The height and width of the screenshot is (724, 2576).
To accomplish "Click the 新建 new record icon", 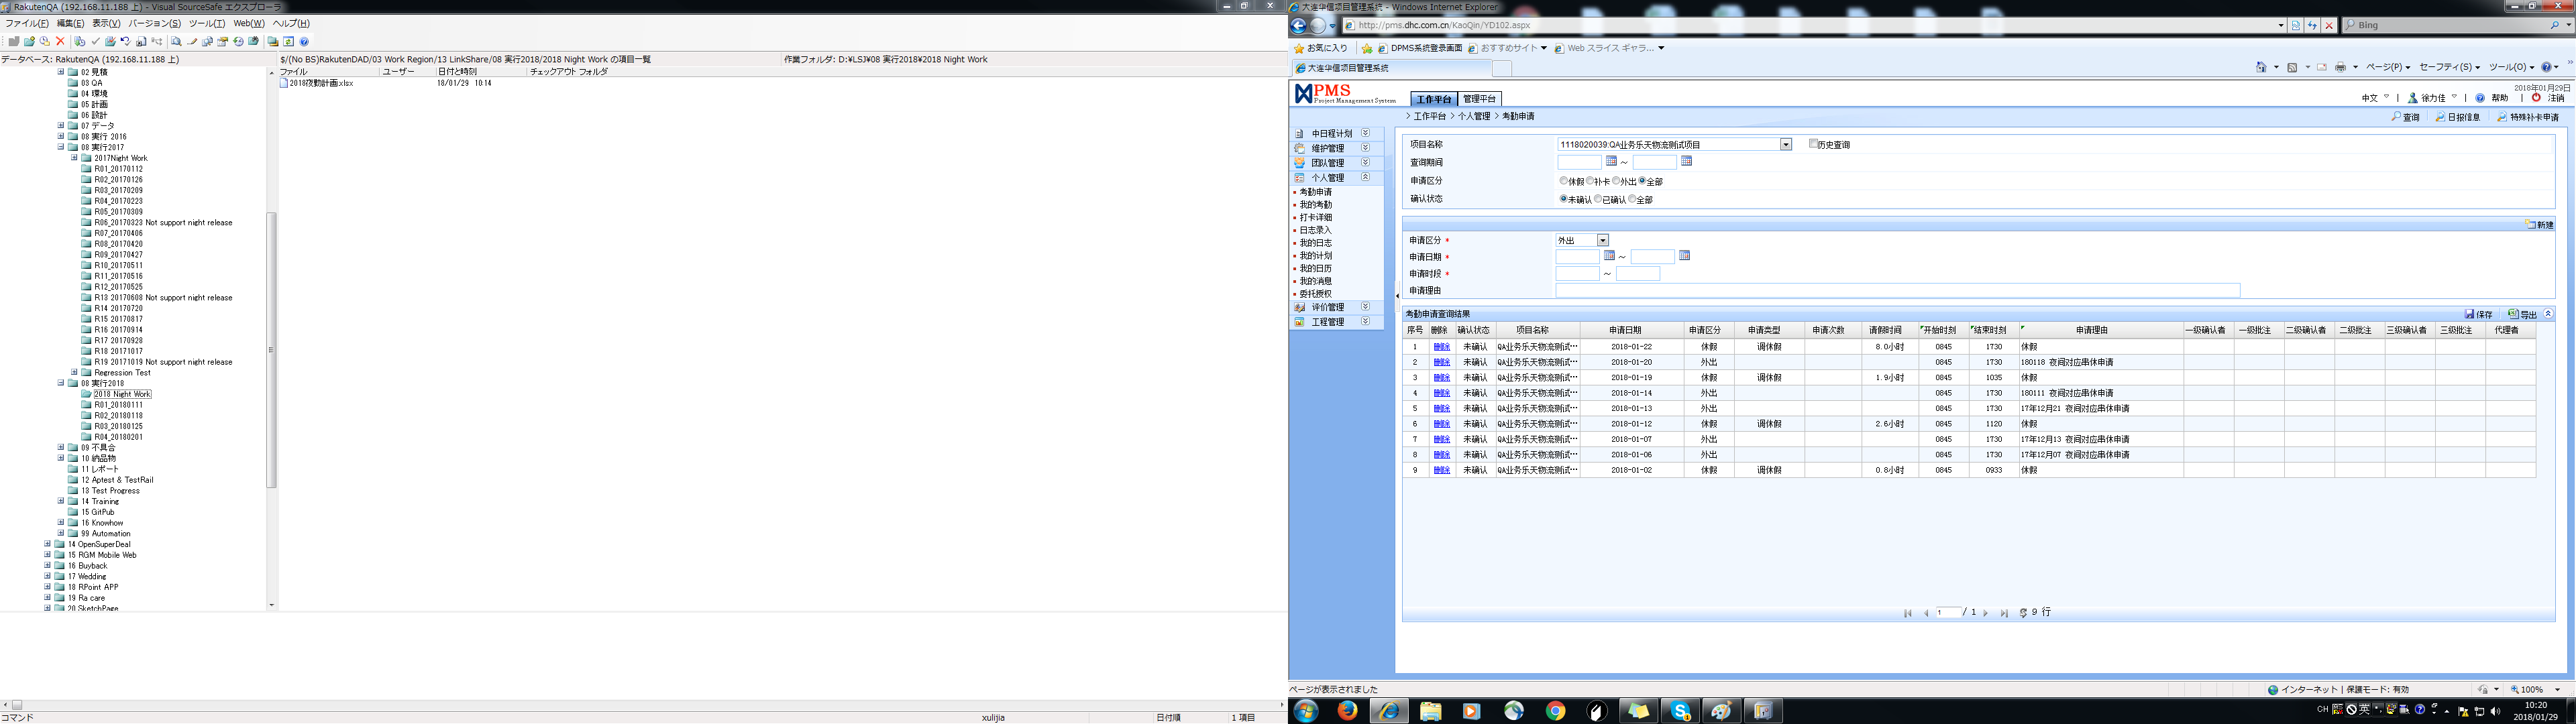I will coord(2531,225).
